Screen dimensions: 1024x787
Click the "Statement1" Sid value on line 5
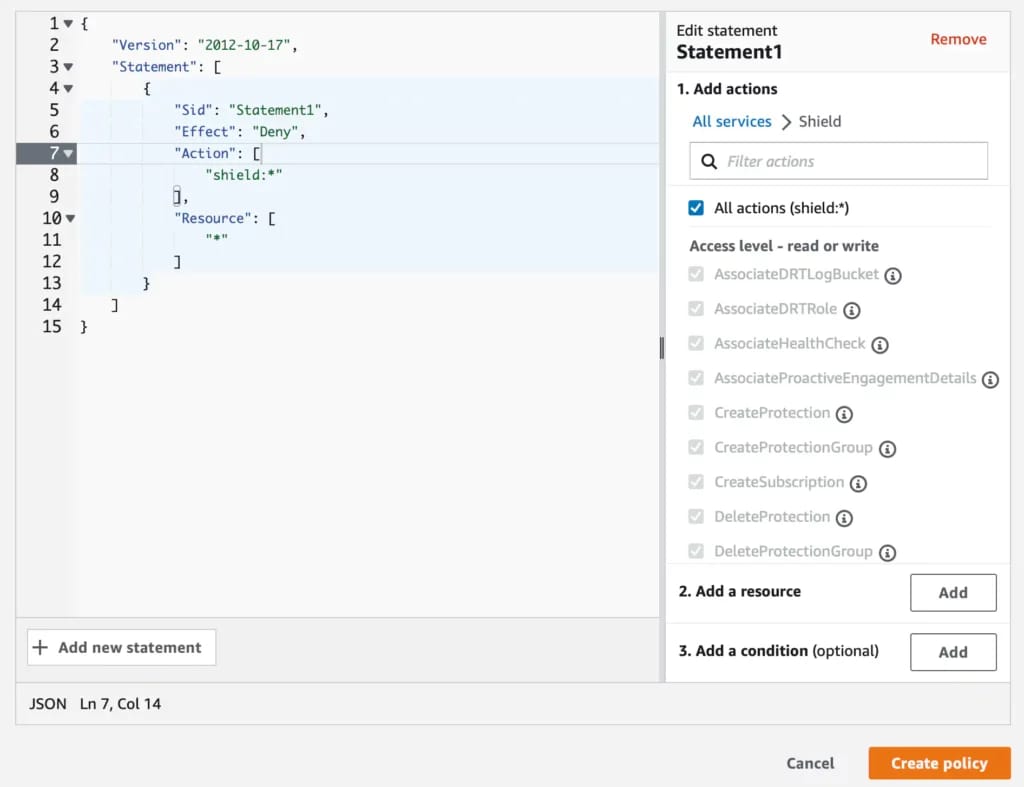[275, 110]
